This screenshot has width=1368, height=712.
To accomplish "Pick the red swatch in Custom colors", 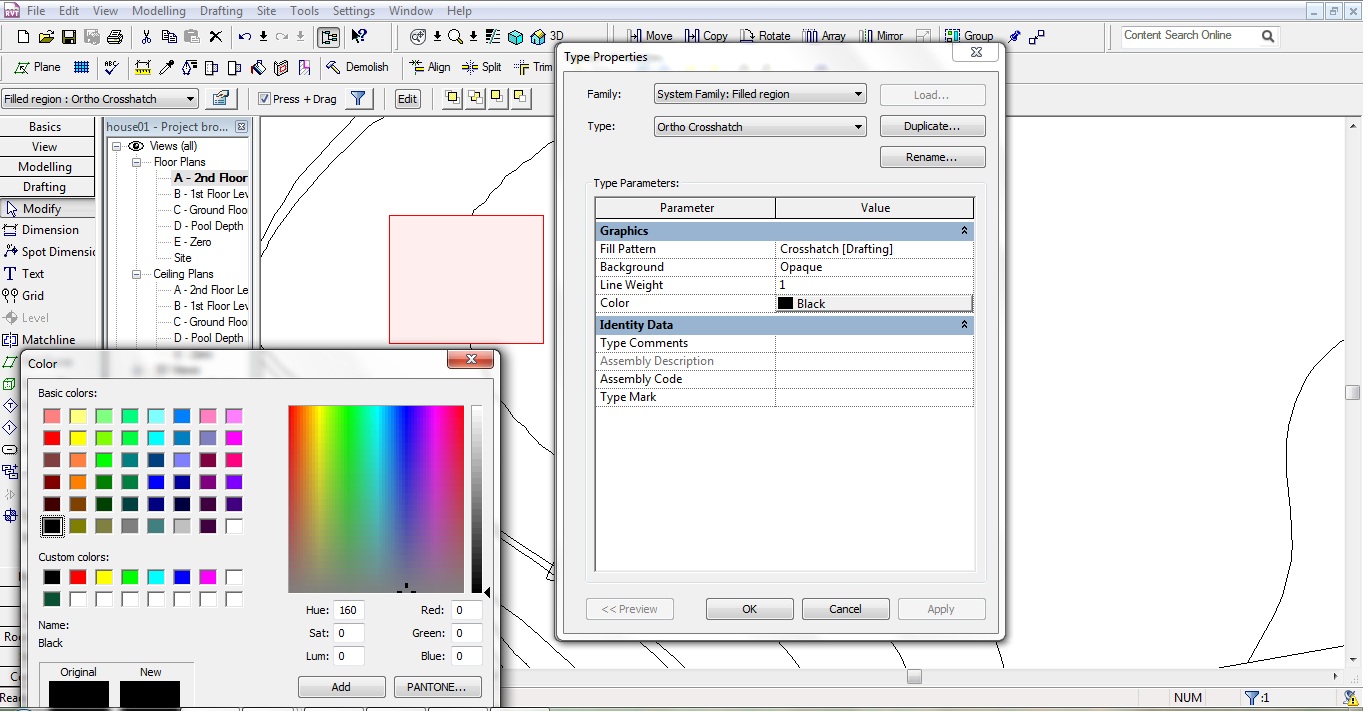I will (x=78, y=577).
